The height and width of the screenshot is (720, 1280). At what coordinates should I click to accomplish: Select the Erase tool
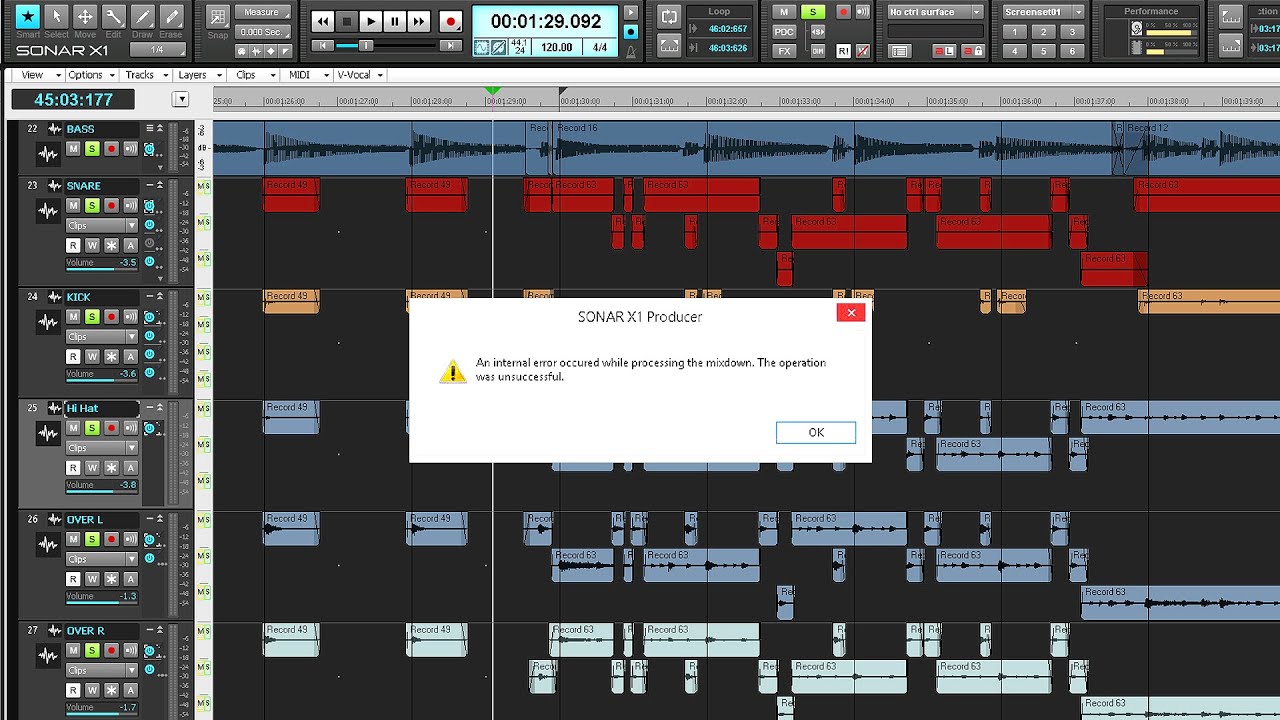(171, 16)
